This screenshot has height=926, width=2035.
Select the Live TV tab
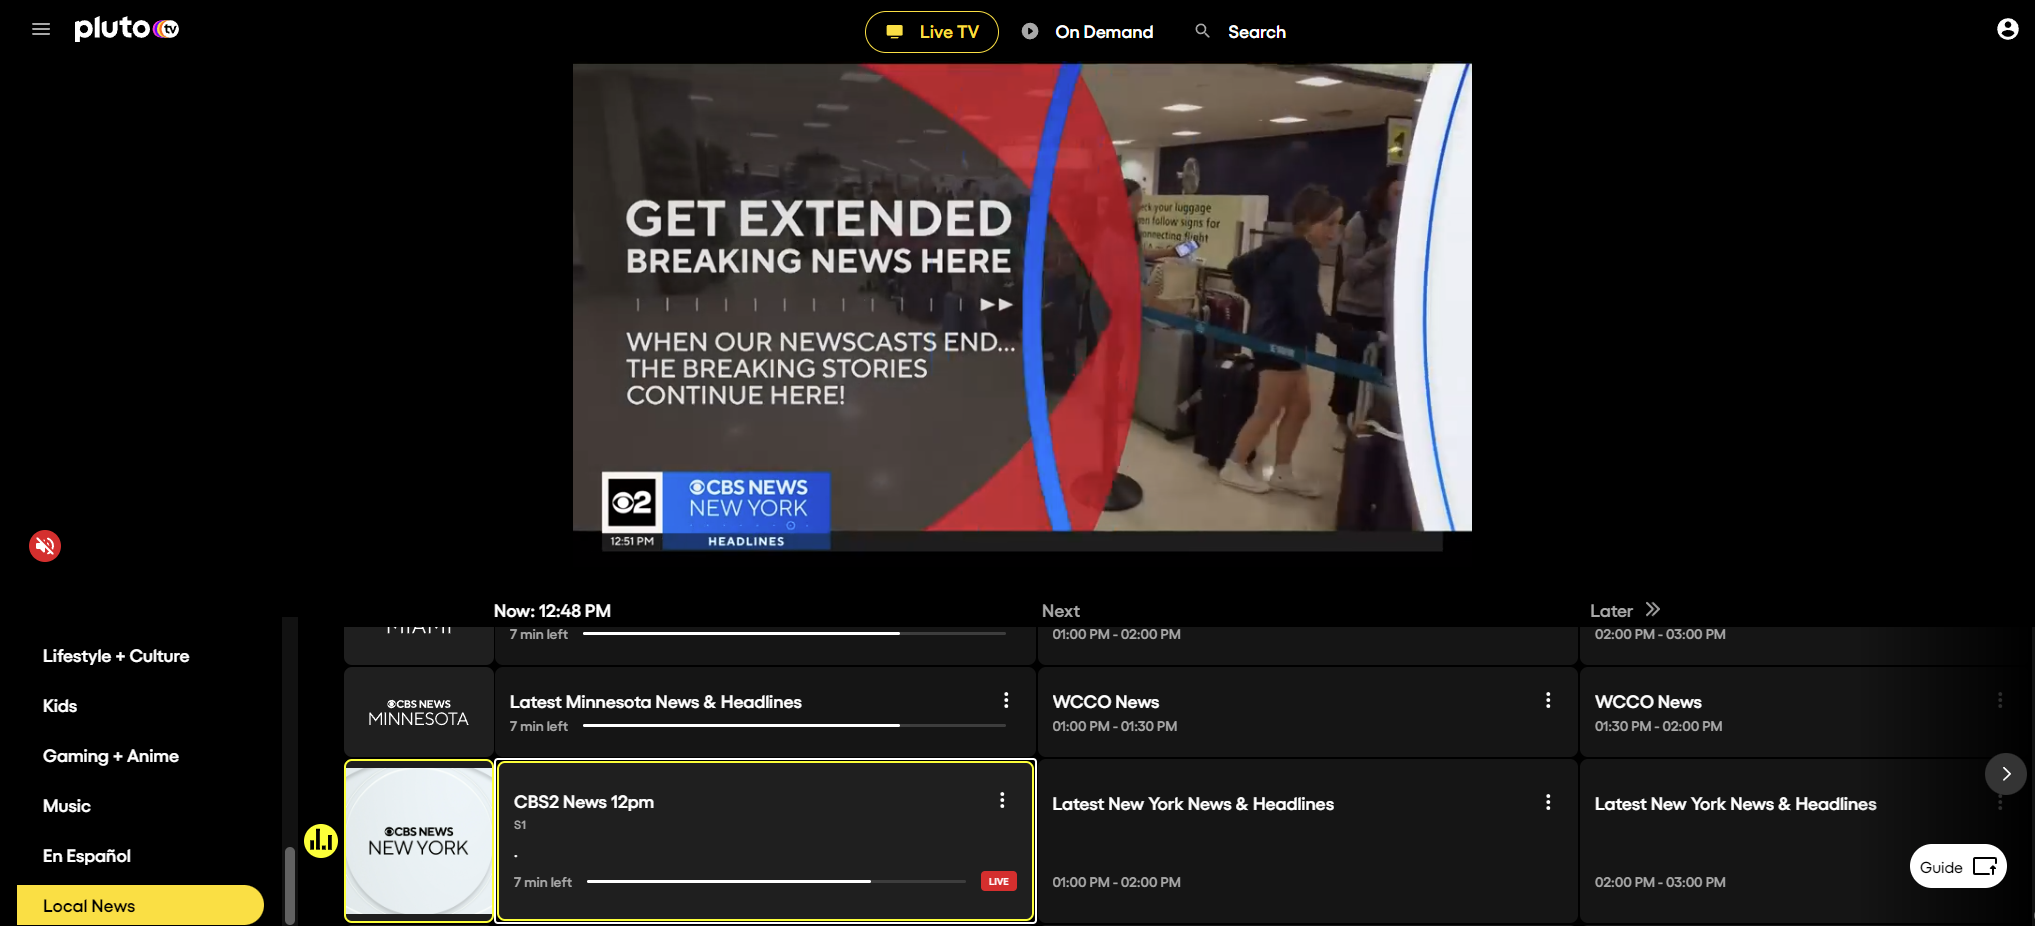[931, 31]
